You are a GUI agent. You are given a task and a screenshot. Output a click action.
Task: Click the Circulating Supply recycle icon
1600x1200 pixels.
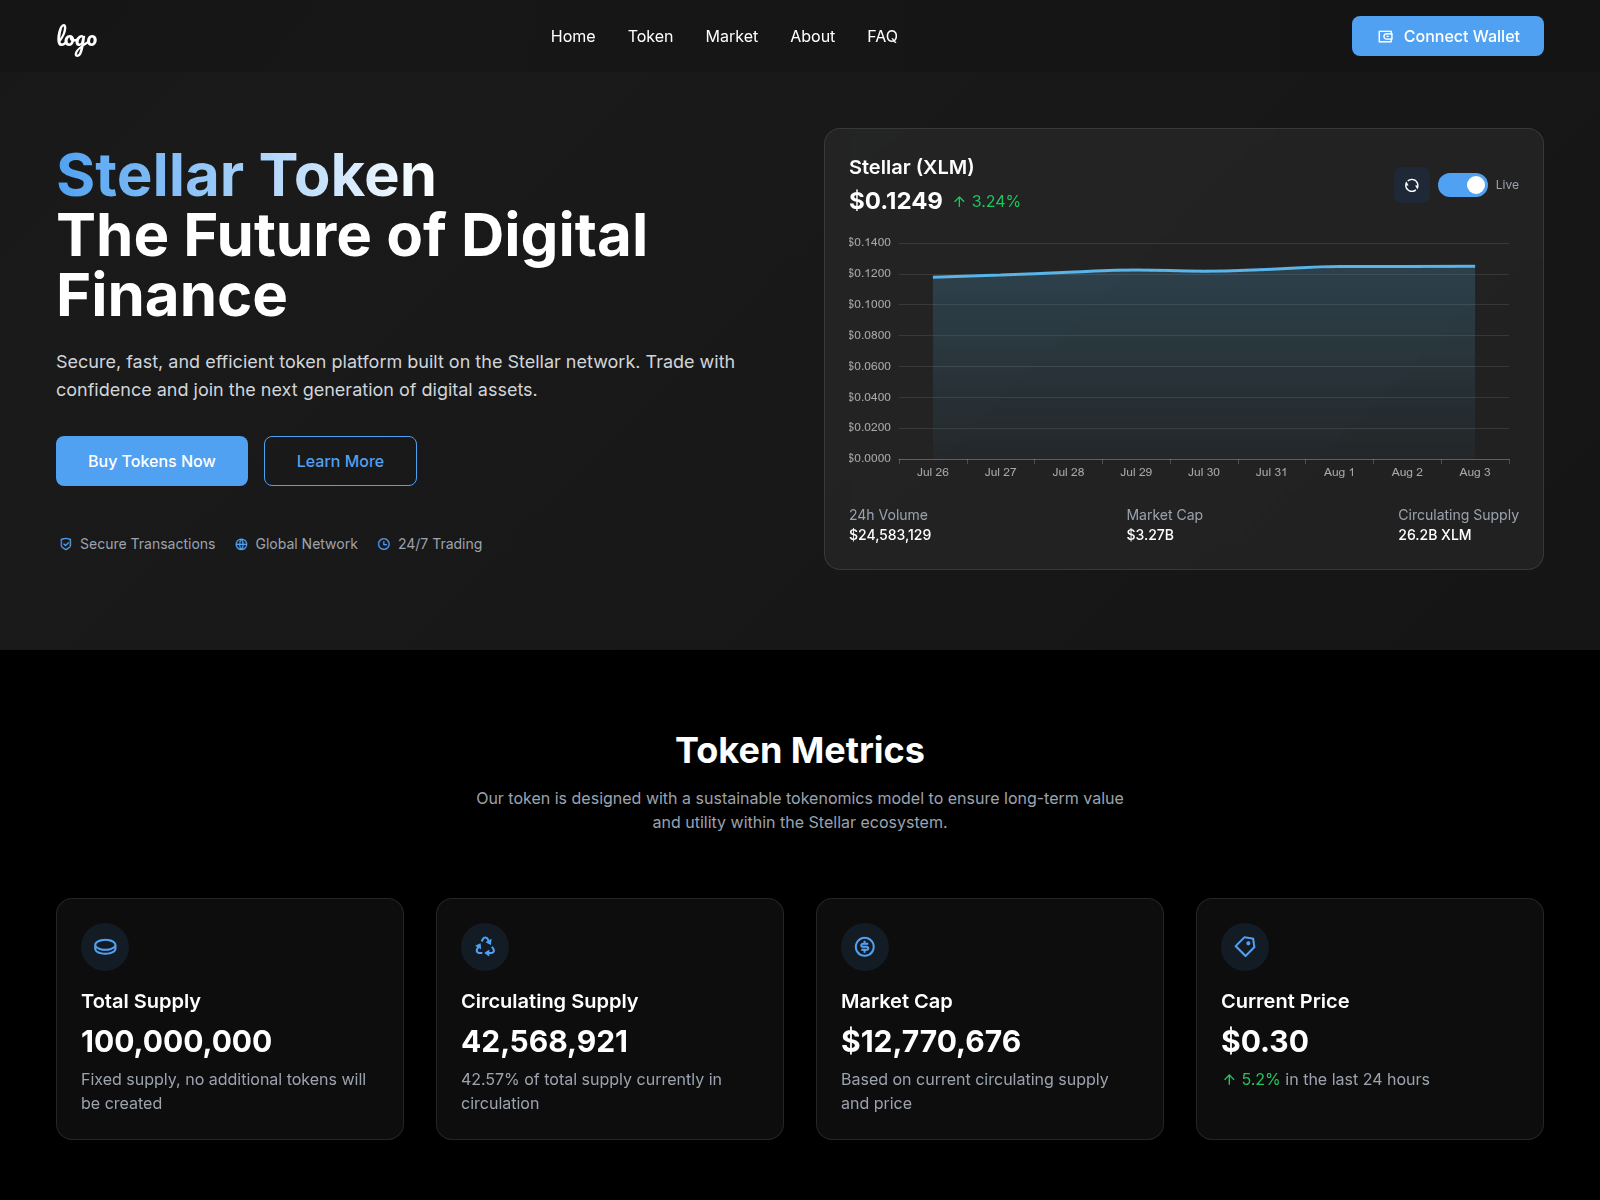(485, 947)
